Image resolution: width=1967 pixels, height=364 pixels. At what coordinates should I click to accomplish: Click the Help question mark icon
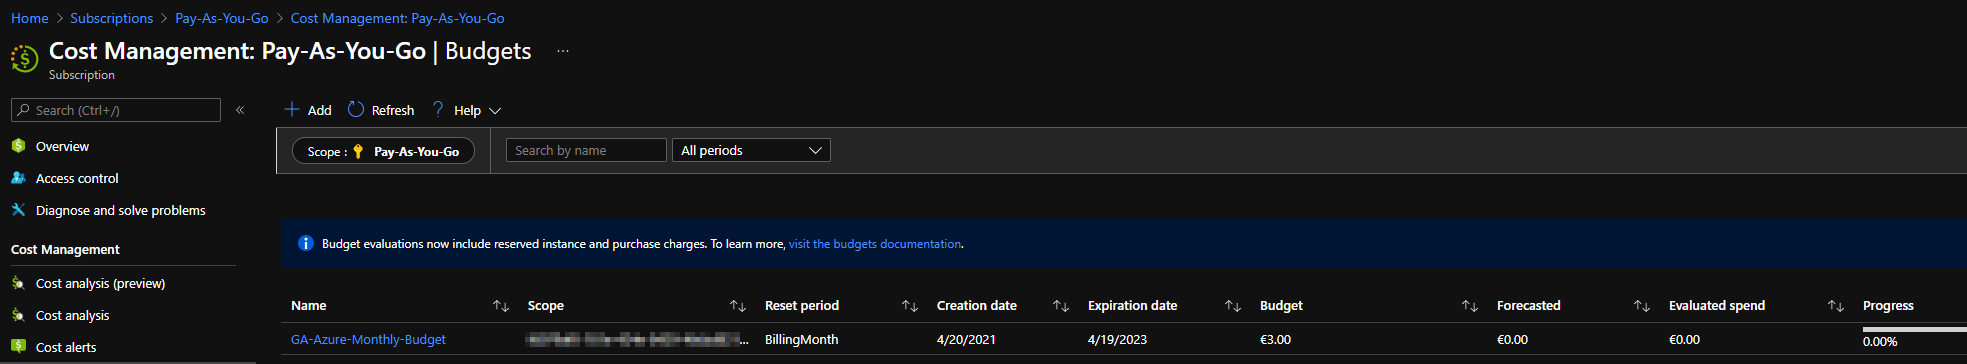(438, 109)
